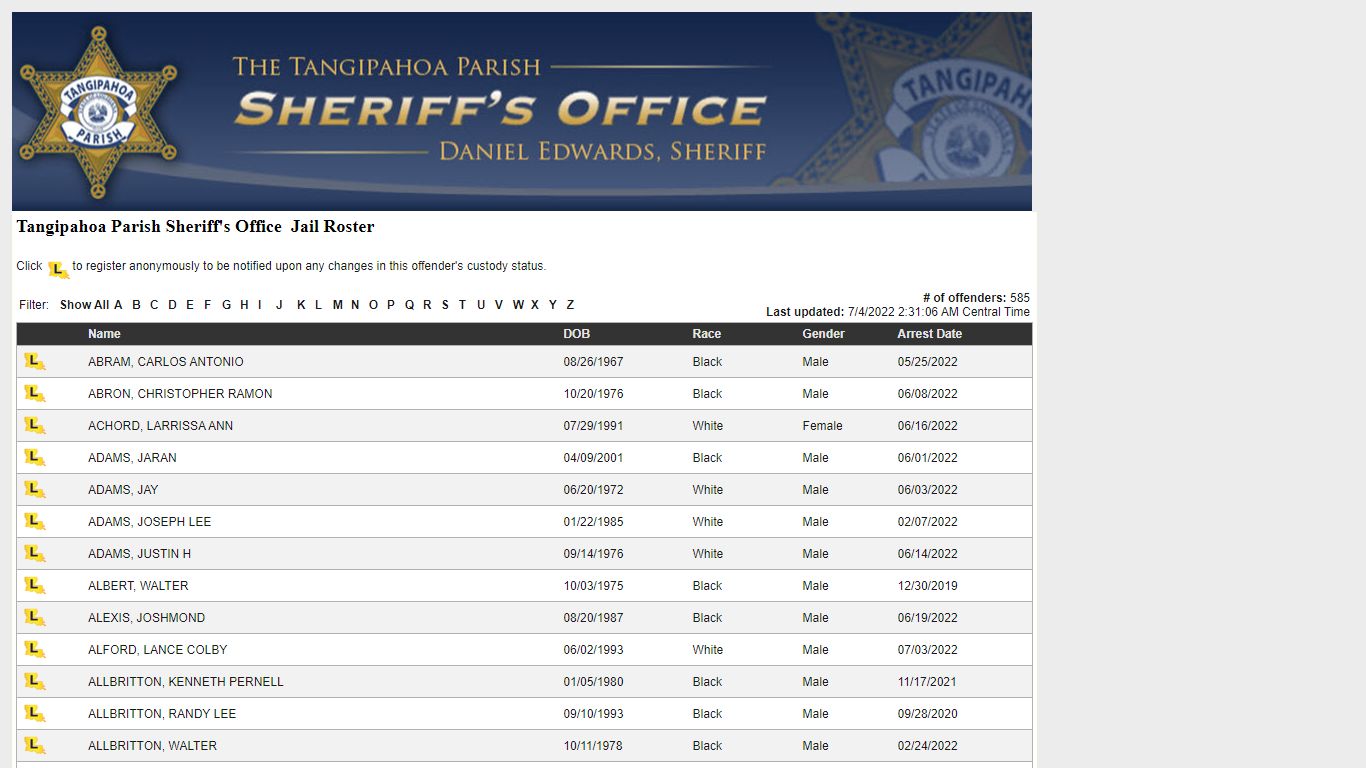The width and height of the screenshot is (1366, 768).
Task: Filter offenders by letter R
Action: [427, 305]
